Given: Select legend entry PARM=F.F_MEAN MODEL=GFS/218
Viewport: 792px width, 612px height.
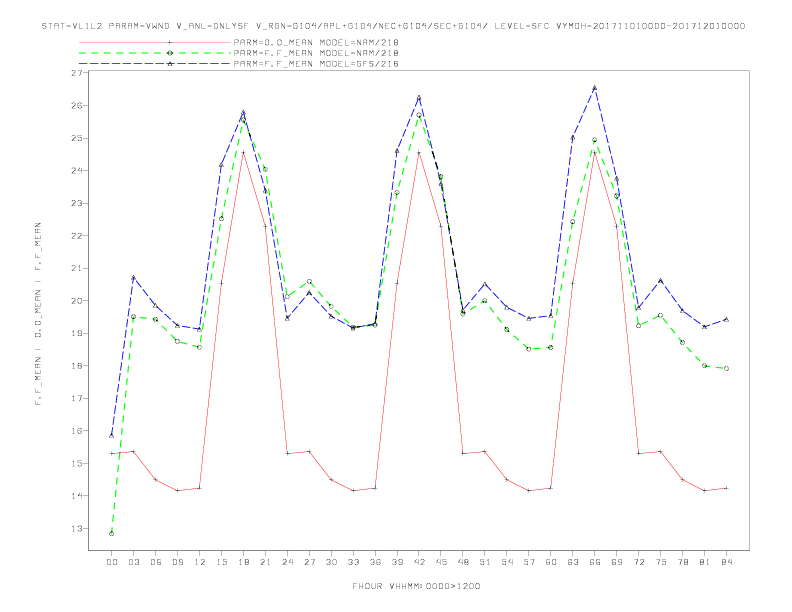Looking at the screenshot, I should (316, 64).
